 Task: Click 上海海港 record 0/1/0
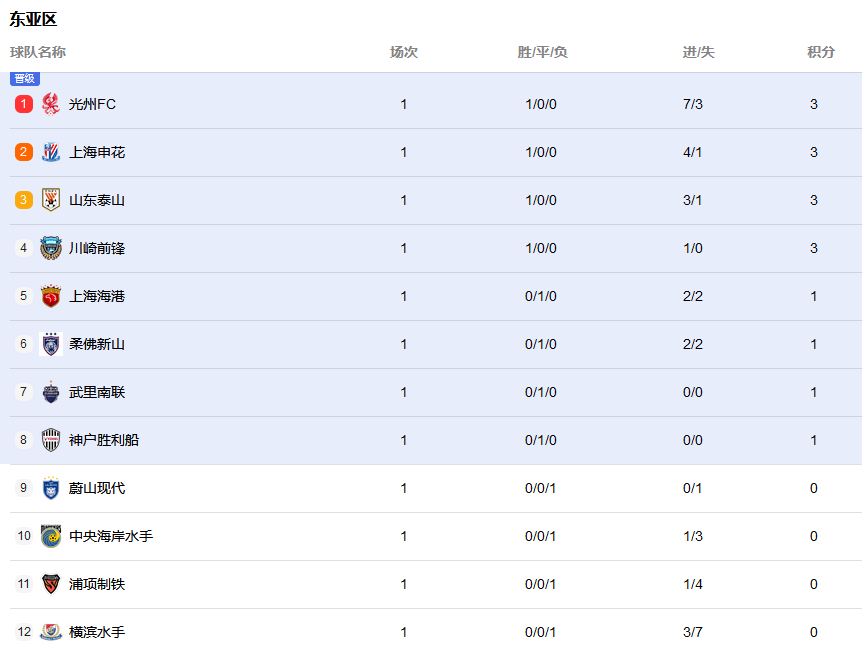coord(541,296)
